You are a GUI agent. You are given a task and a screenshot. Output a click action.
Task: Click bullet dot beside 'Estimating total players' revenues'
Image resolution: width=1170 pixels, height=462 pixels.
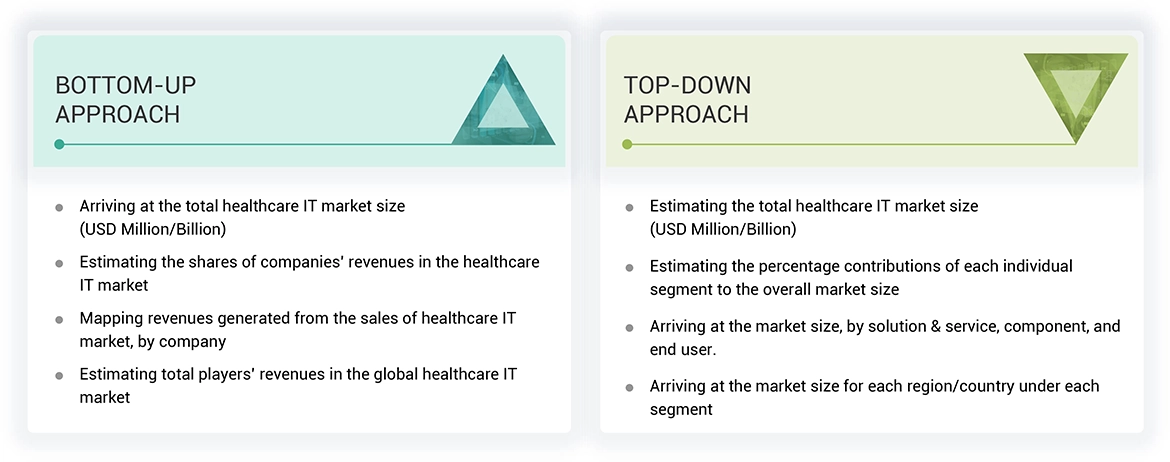59,375
